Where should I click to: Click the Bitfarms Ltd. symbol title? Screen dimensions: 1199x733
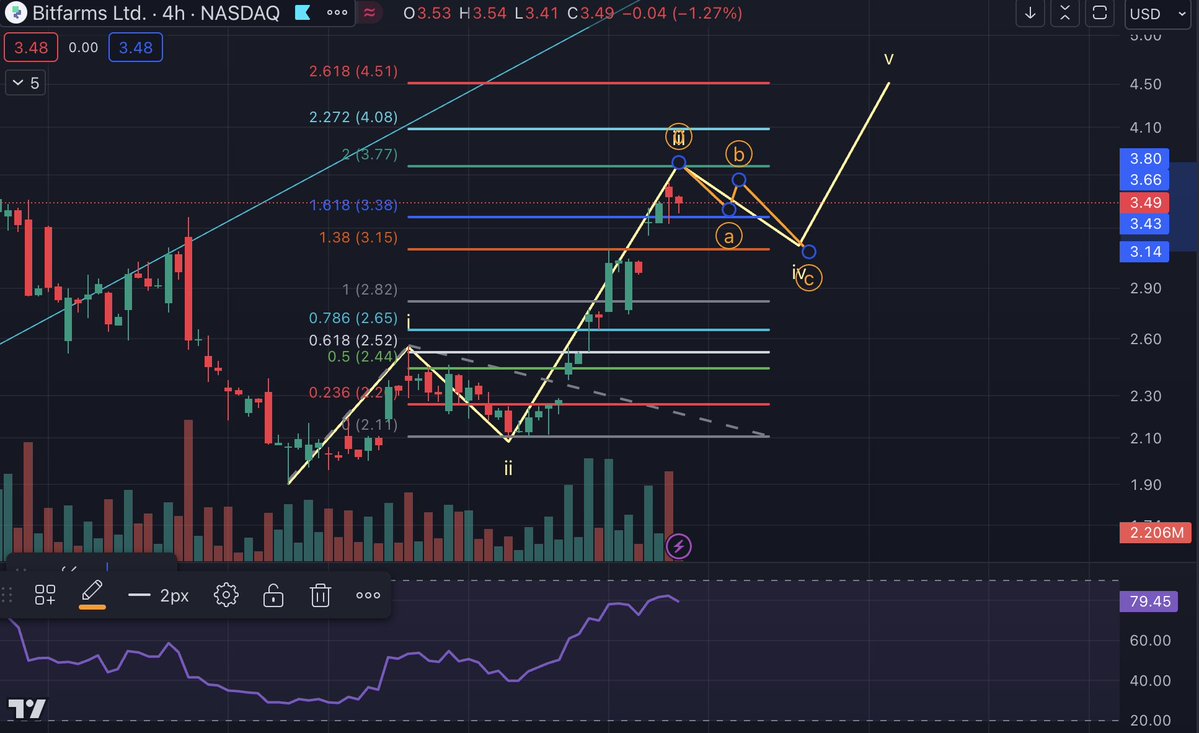89,13
